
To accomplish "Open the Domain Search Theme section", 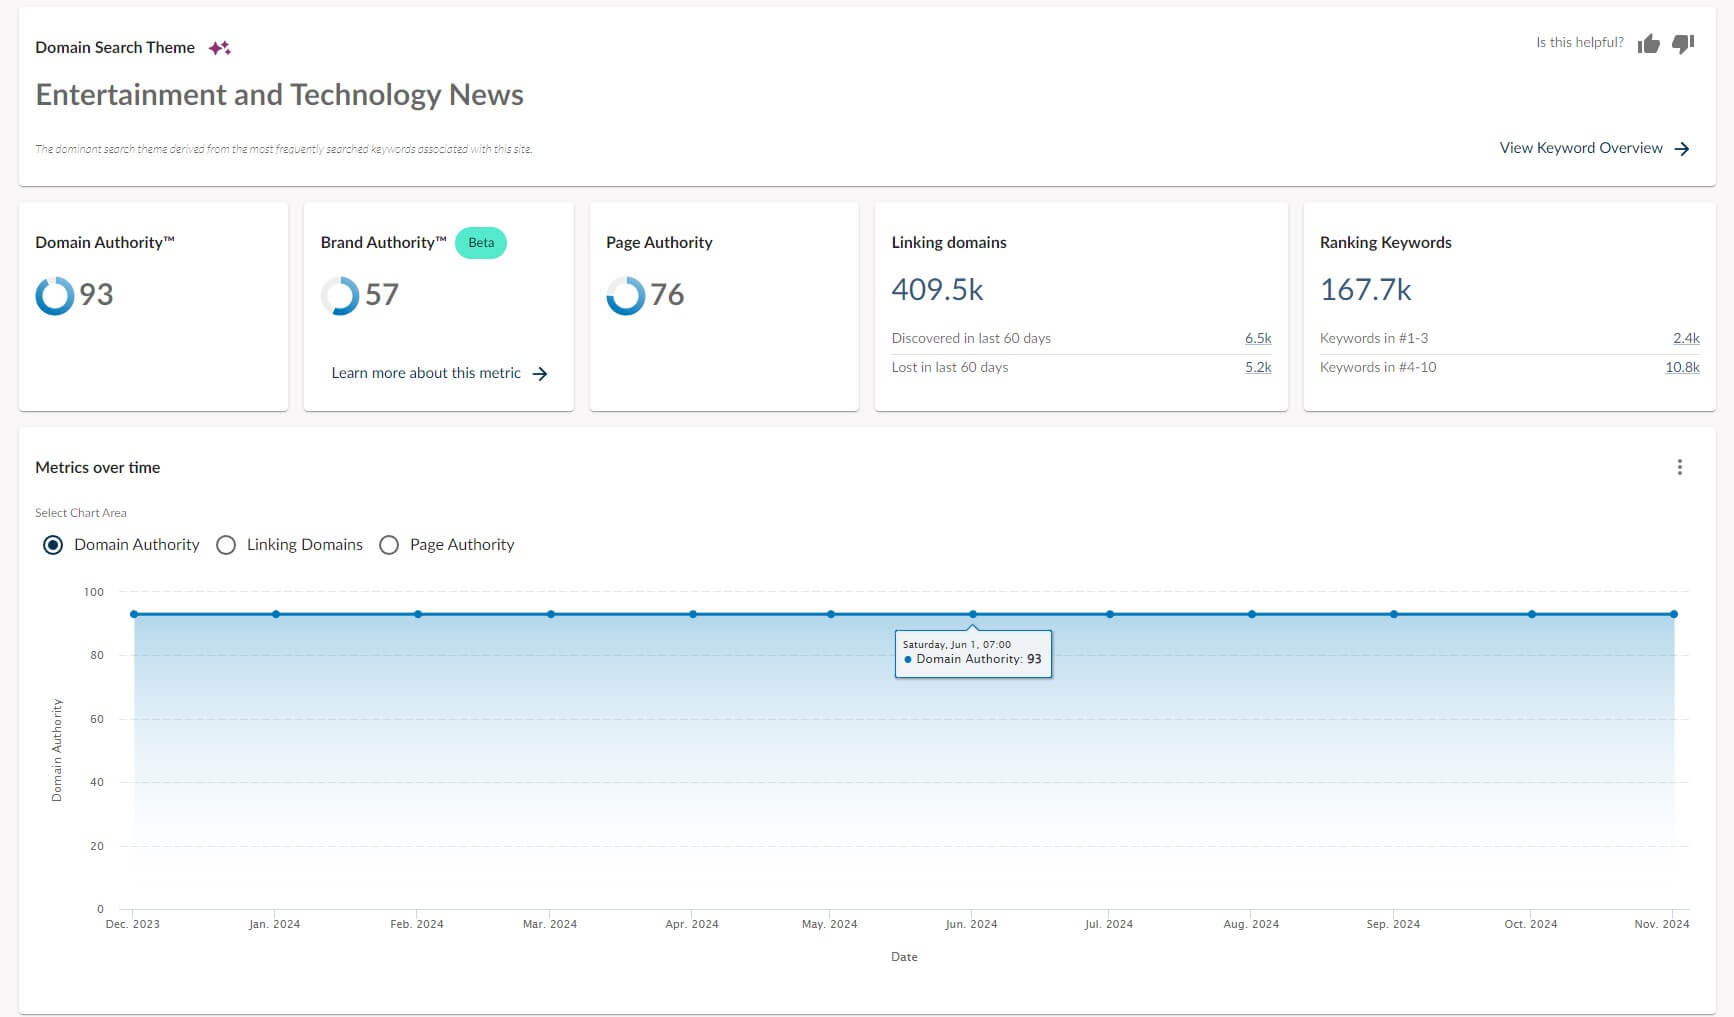I will pyautogui.click(x=115, y=46).
